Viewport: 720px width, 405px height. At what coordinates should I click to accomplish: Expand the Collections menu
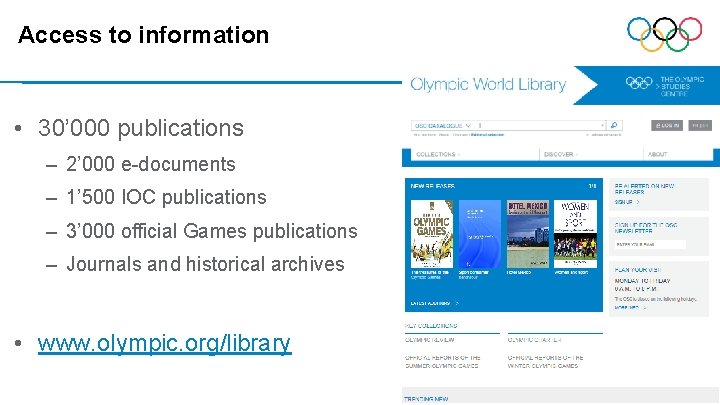[438, 154]
